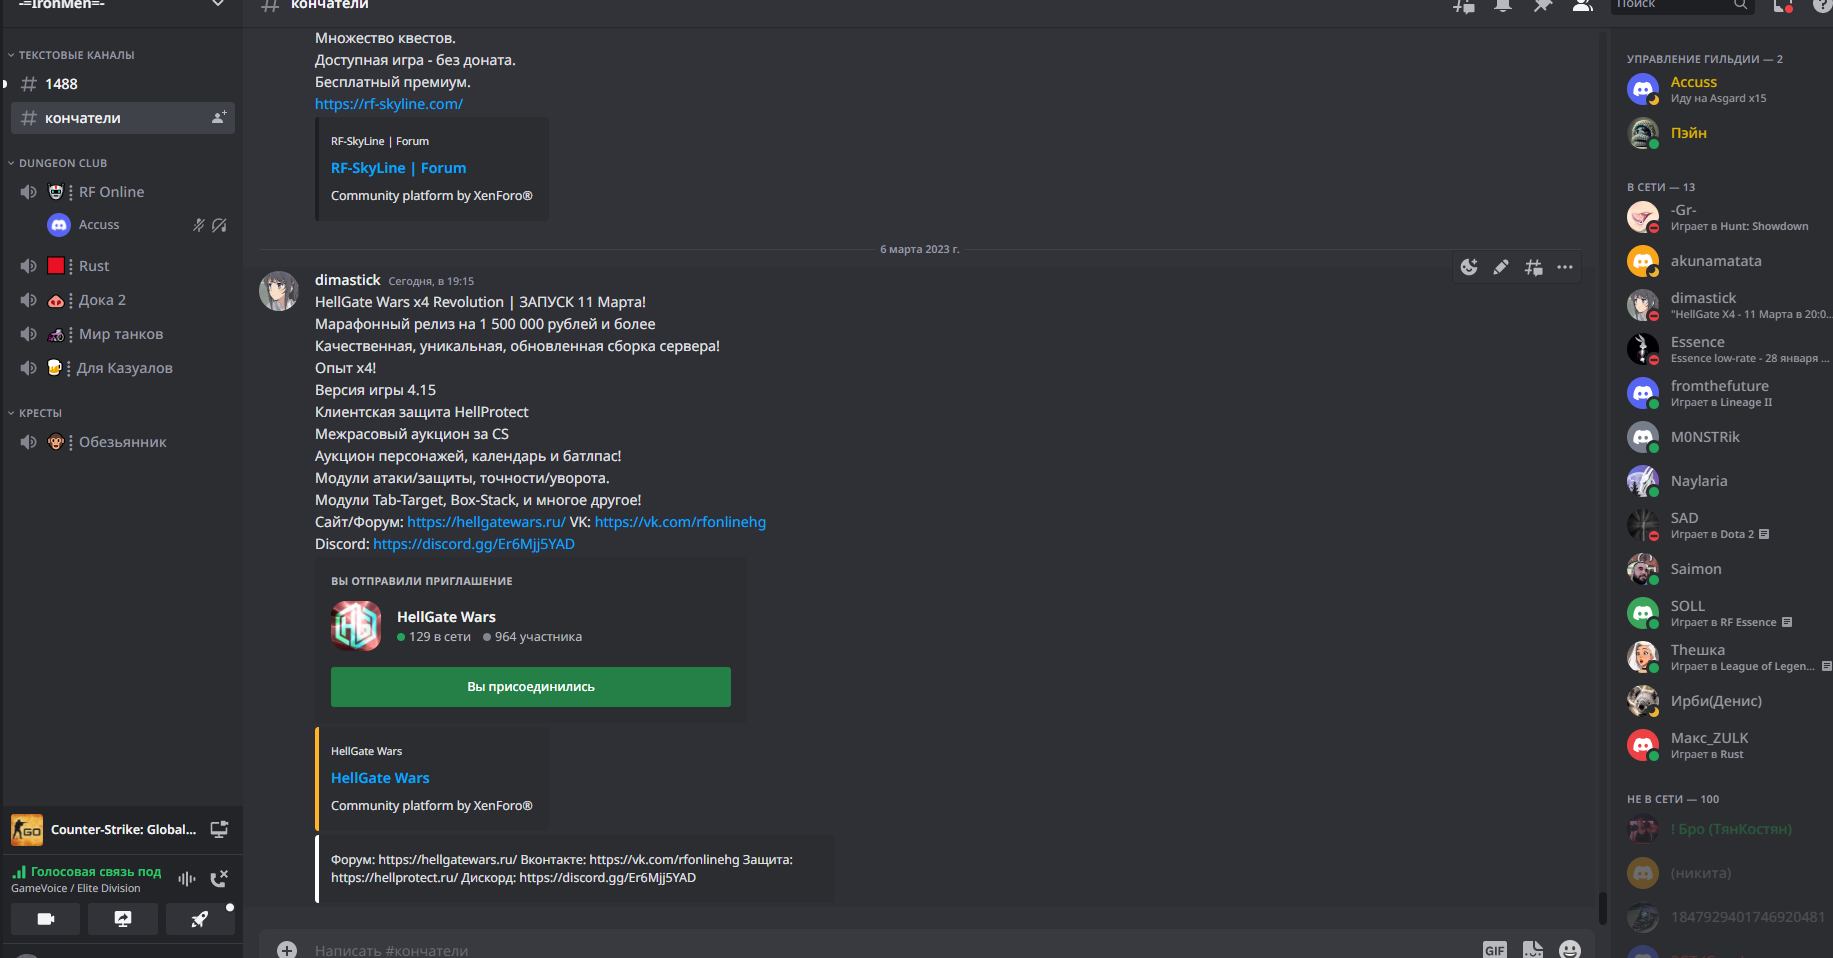The image size is (1833, 958).
Task: Open M0NSTRik in member list
Action: tap(1726, 437)
